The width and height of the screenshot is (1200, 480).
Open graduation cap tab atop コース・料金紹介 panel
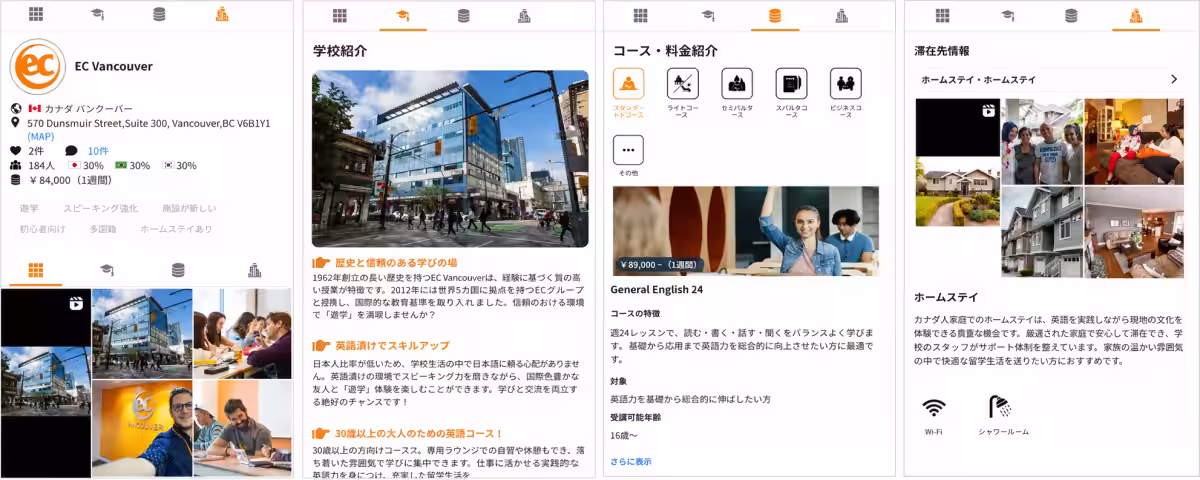(x=708, y=15)
